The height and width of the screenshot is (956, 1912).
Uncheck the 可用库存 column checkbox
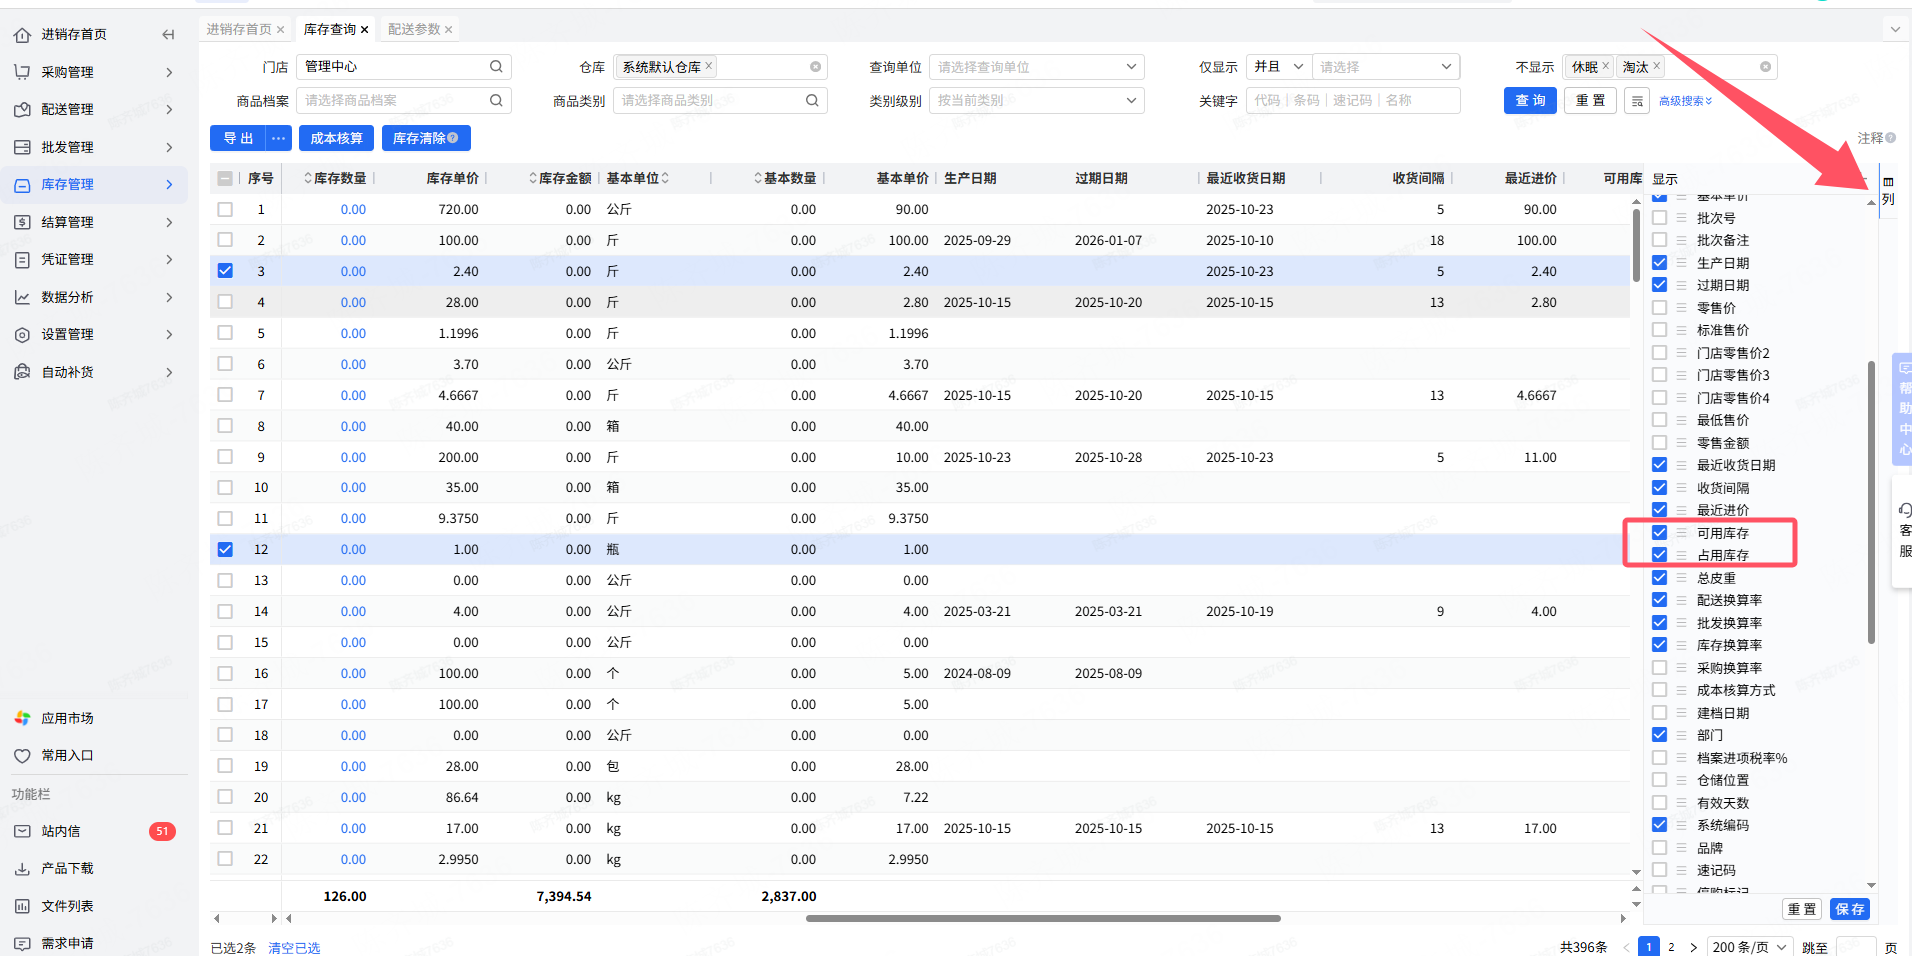tap(1659, 533)
